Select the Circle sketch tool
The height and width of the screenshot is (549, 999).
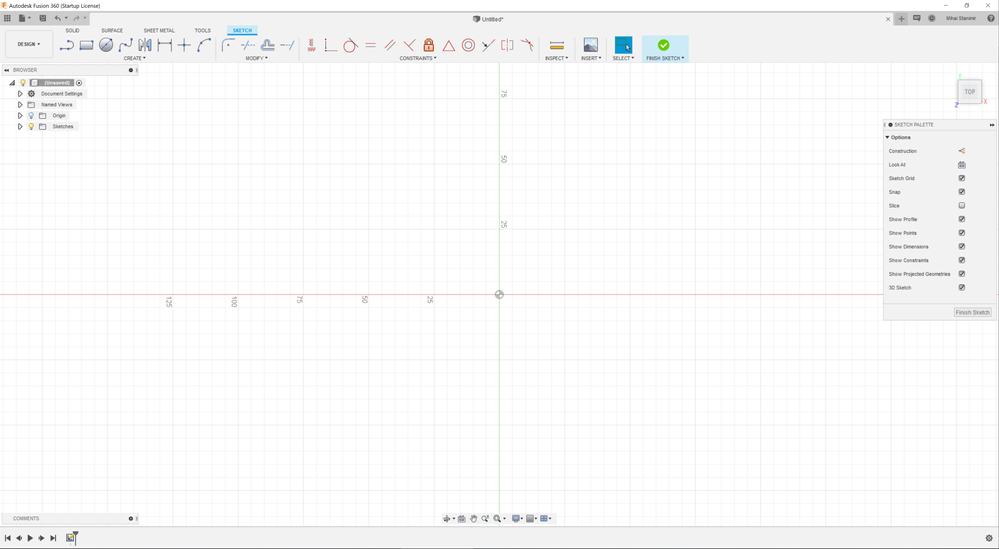point(106,45)
